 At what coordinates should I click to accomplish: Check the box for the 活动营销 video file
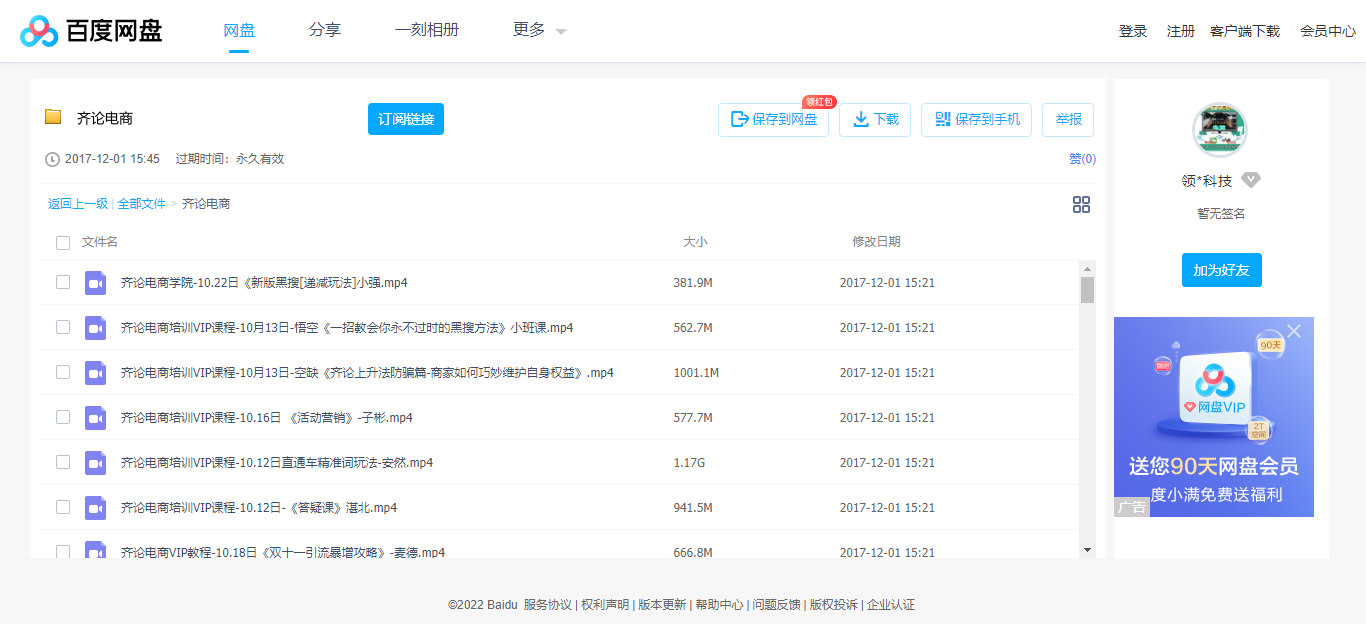[x=63, y=417]
